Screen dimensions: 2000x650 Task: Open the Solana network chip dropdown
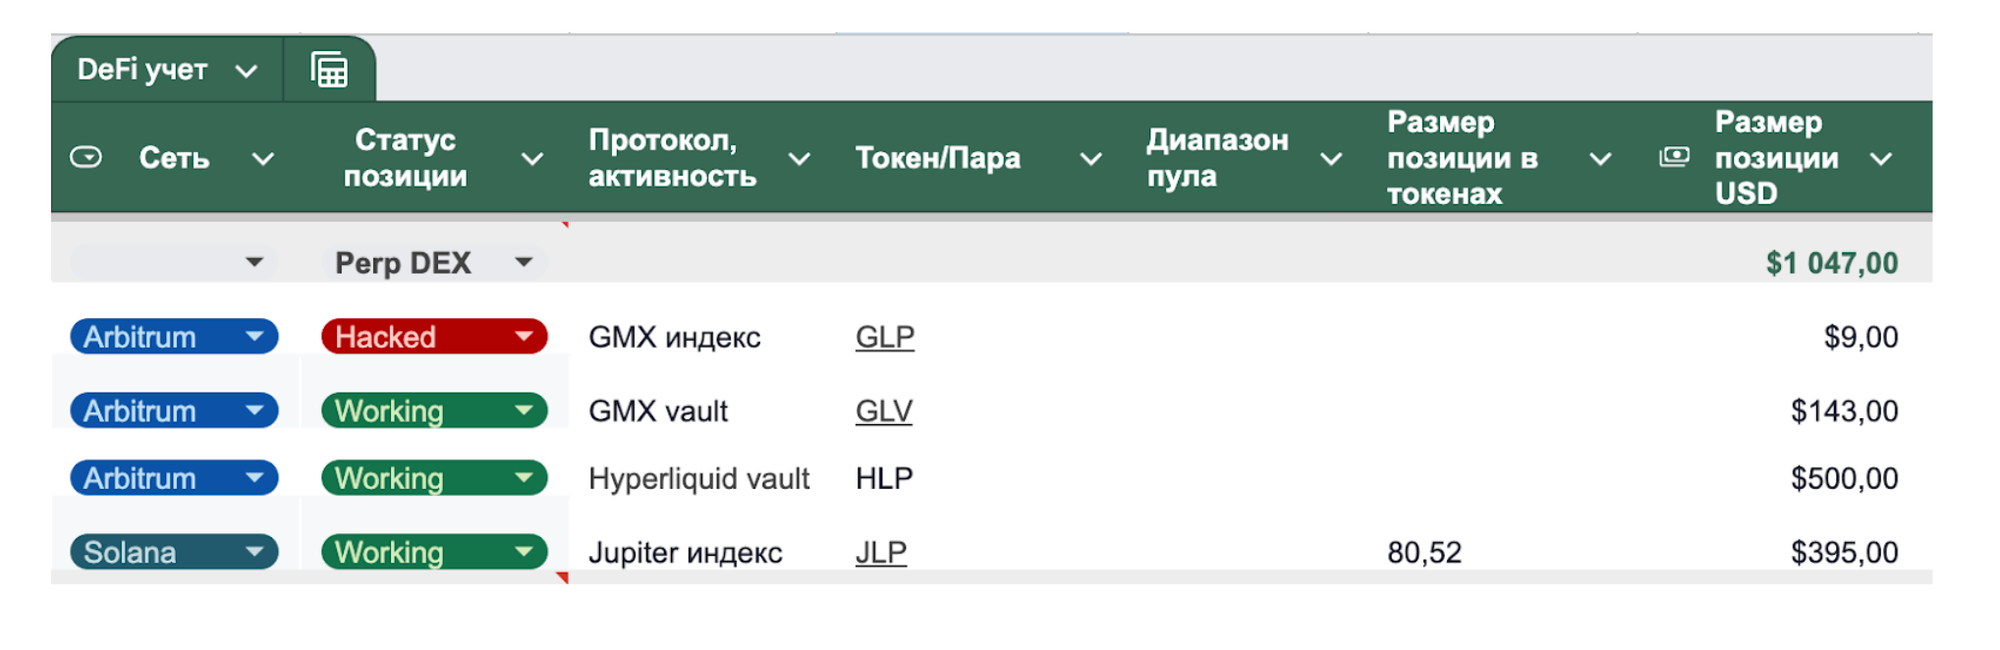[x=254, y=552]
